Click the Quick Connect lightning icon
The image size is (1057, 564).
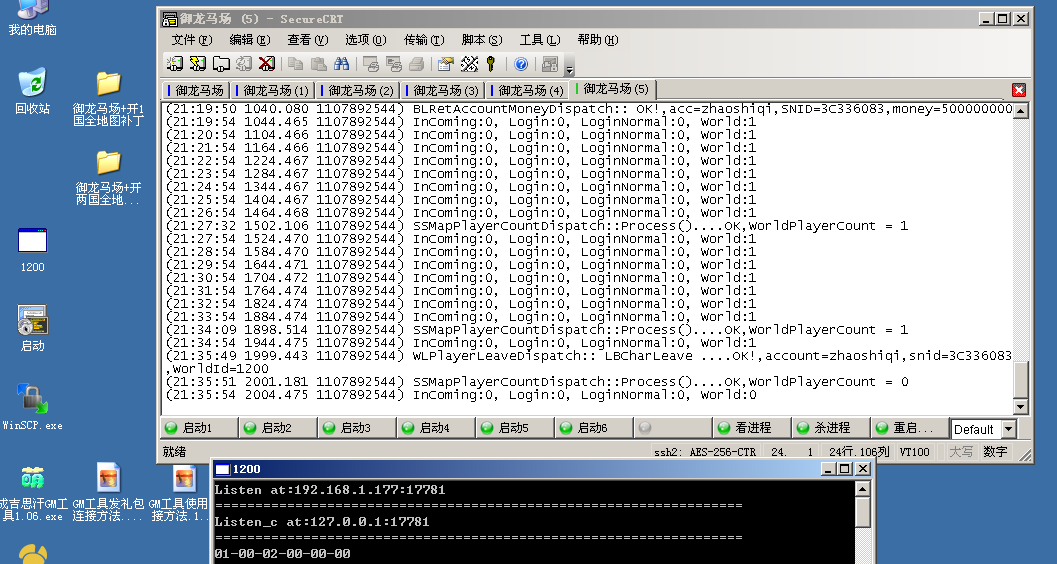click(x=197, y=64)
